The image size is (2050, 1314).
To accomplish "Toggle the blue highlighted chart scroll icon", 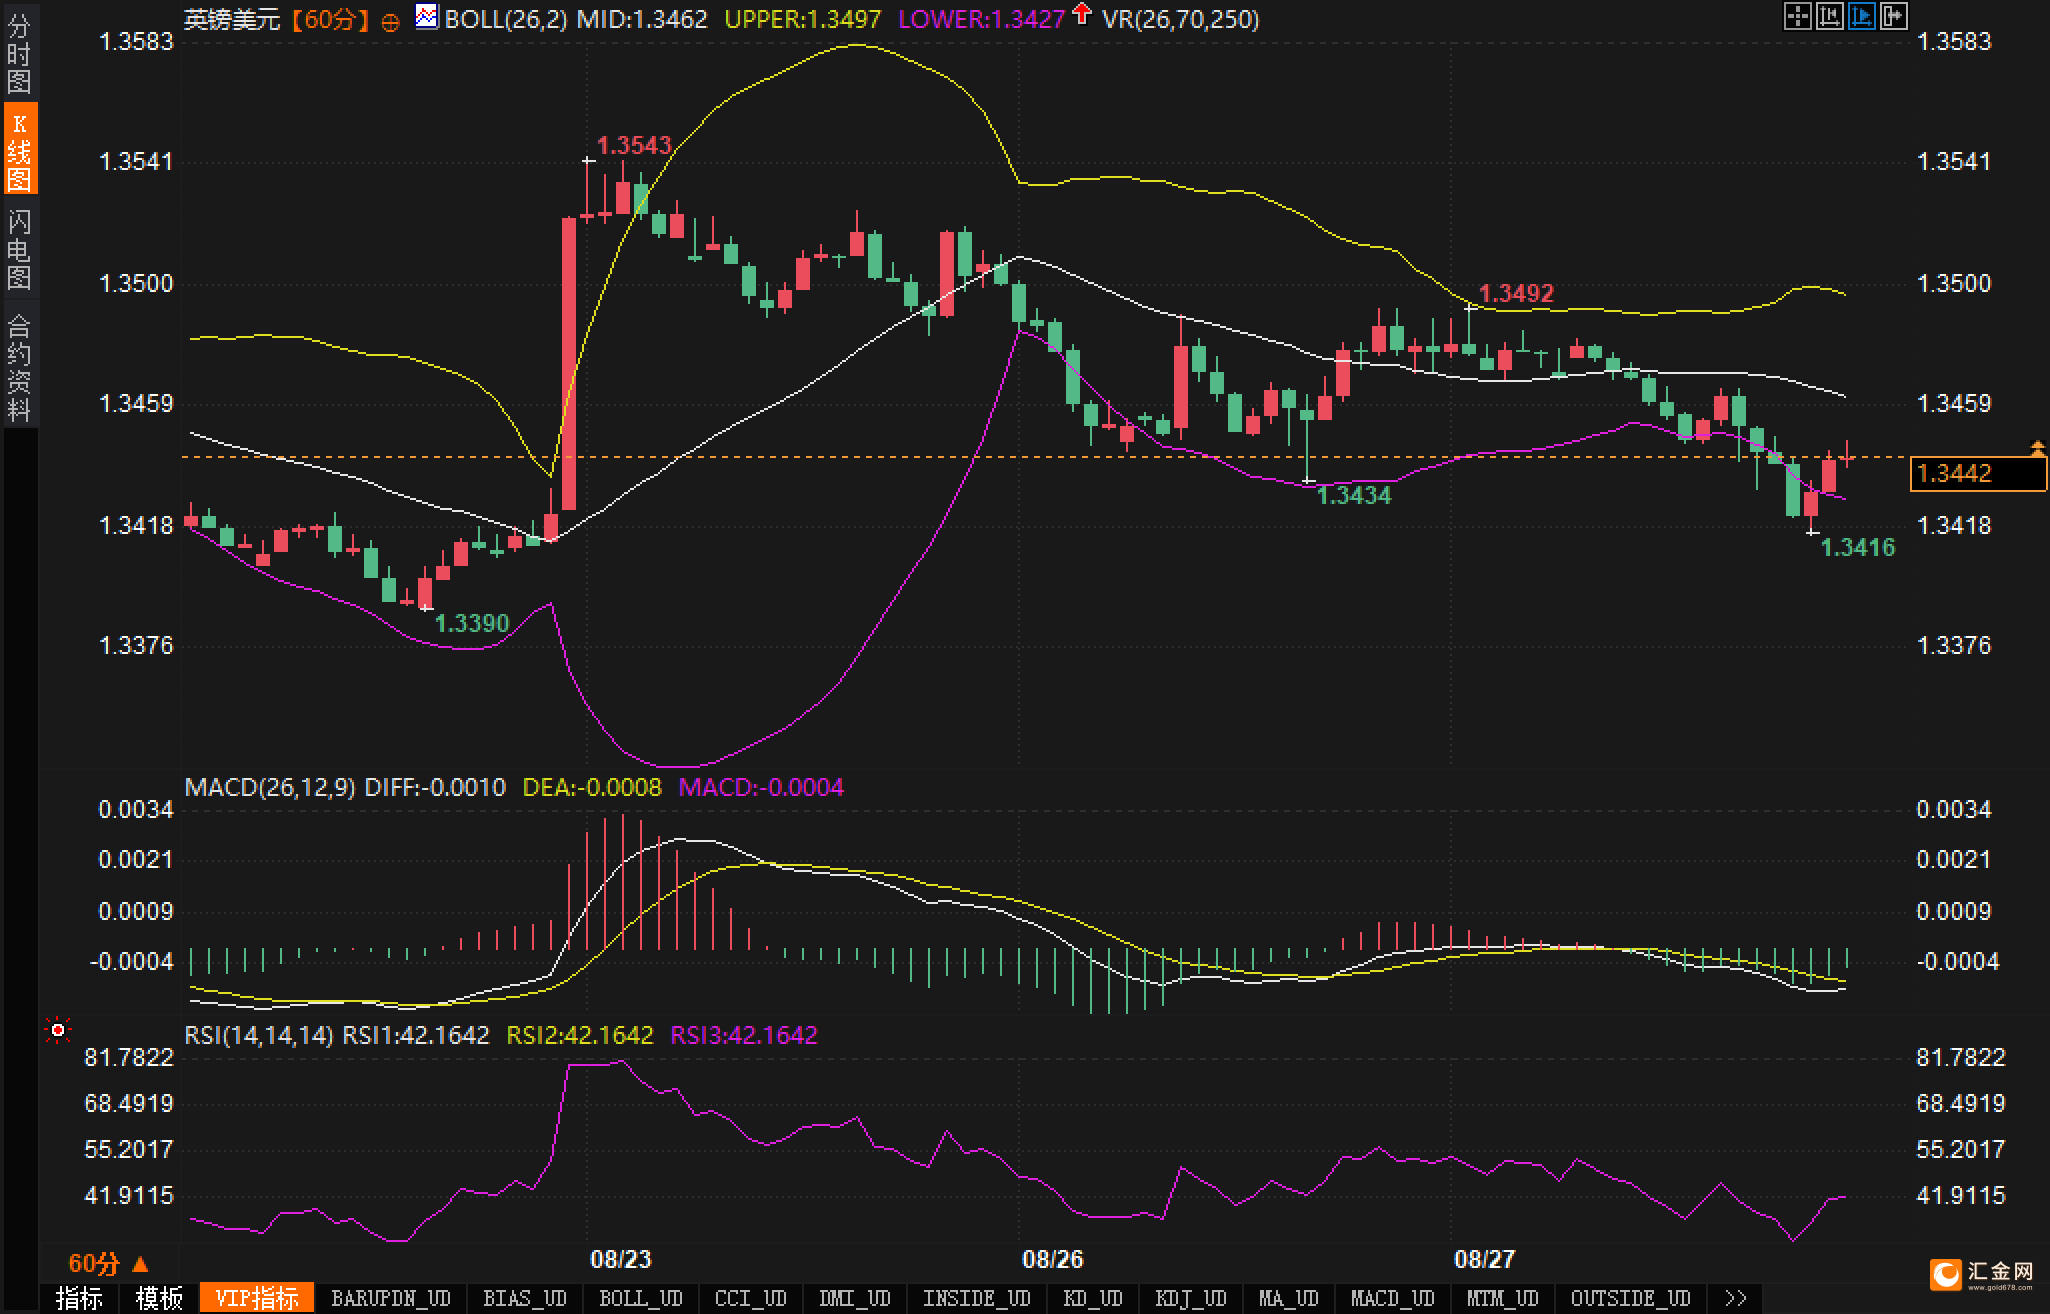I will point(1861,16).
